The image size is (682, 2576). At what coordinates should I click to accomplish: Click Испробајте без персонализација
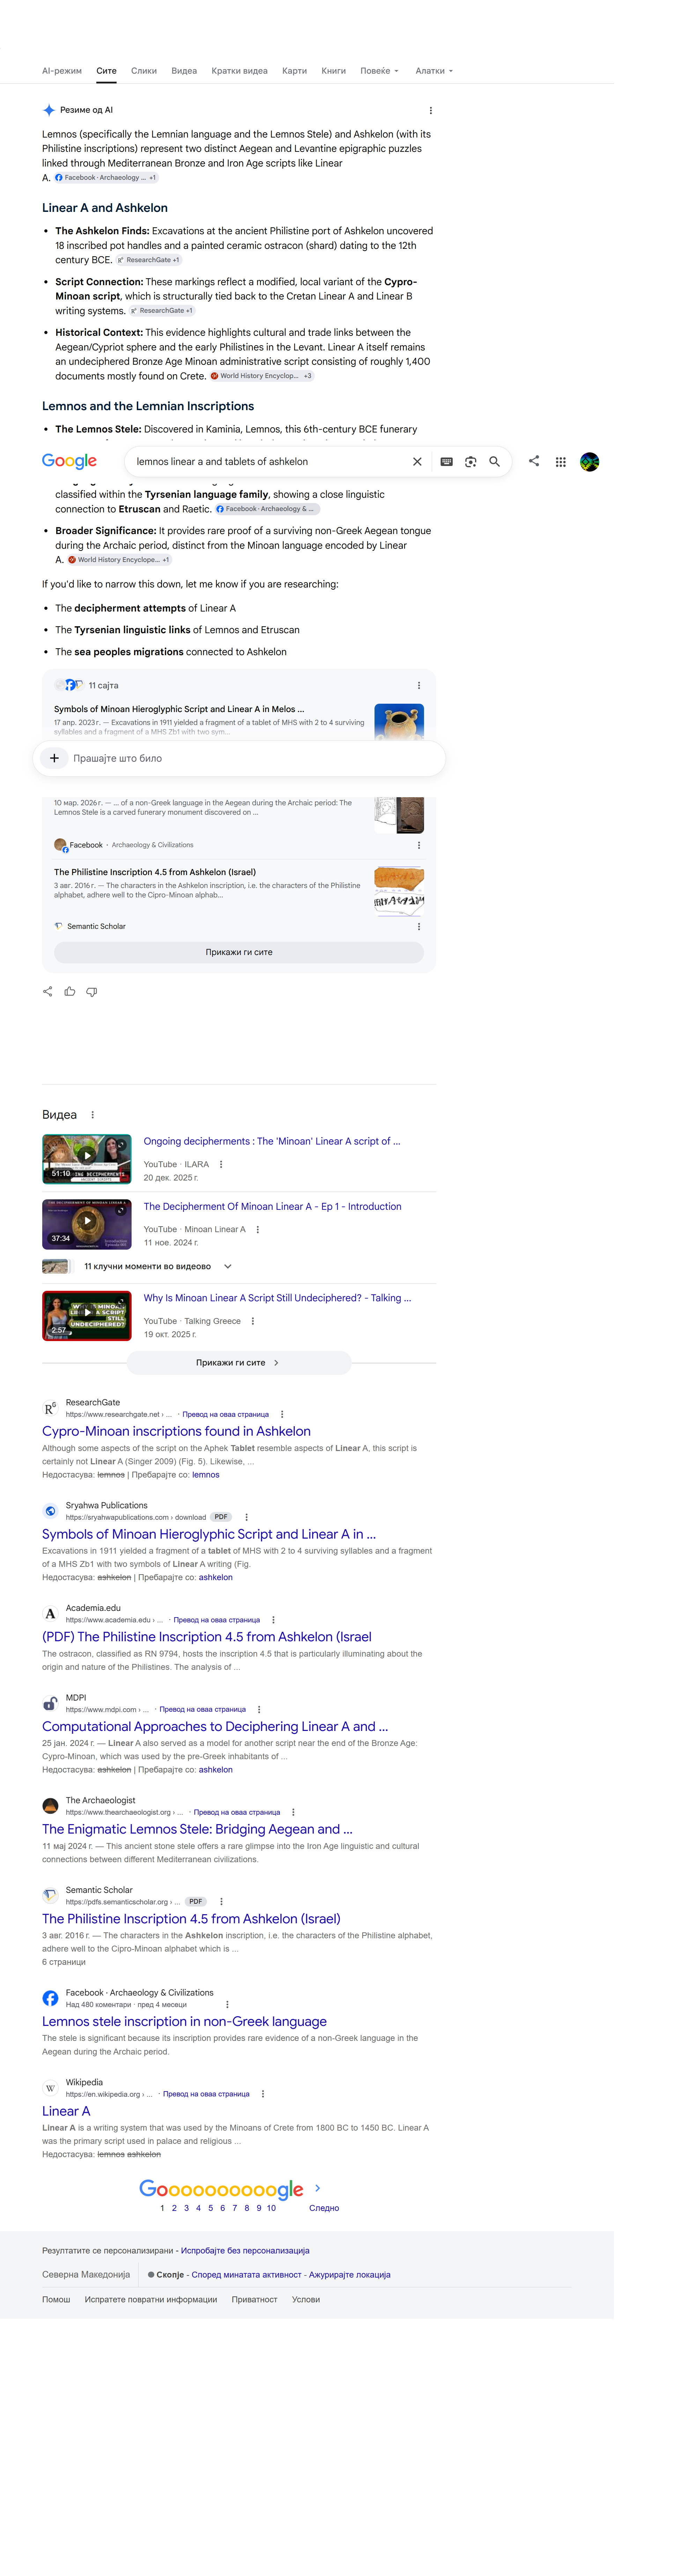[245, 2251]
